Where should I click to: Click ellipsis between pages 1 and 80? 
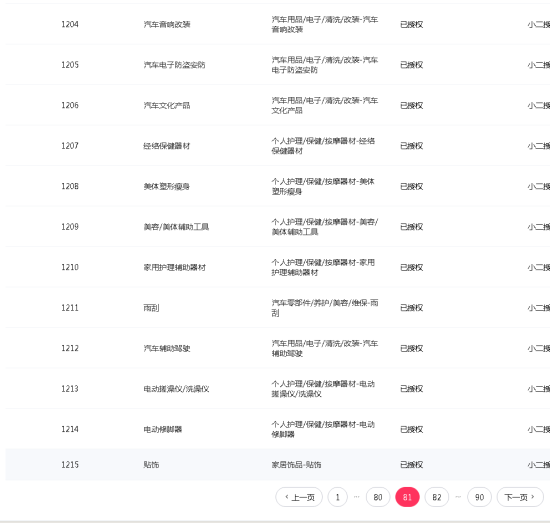357,497
